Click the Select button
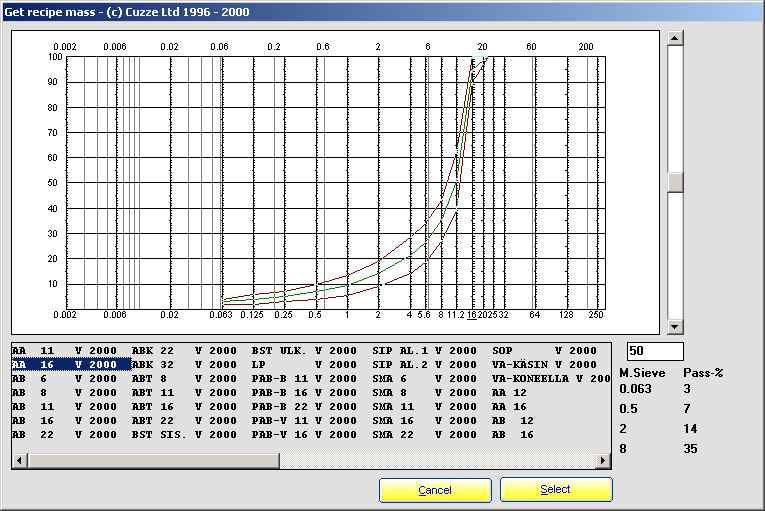Viewport: 765px width, 511px height. 556,489
